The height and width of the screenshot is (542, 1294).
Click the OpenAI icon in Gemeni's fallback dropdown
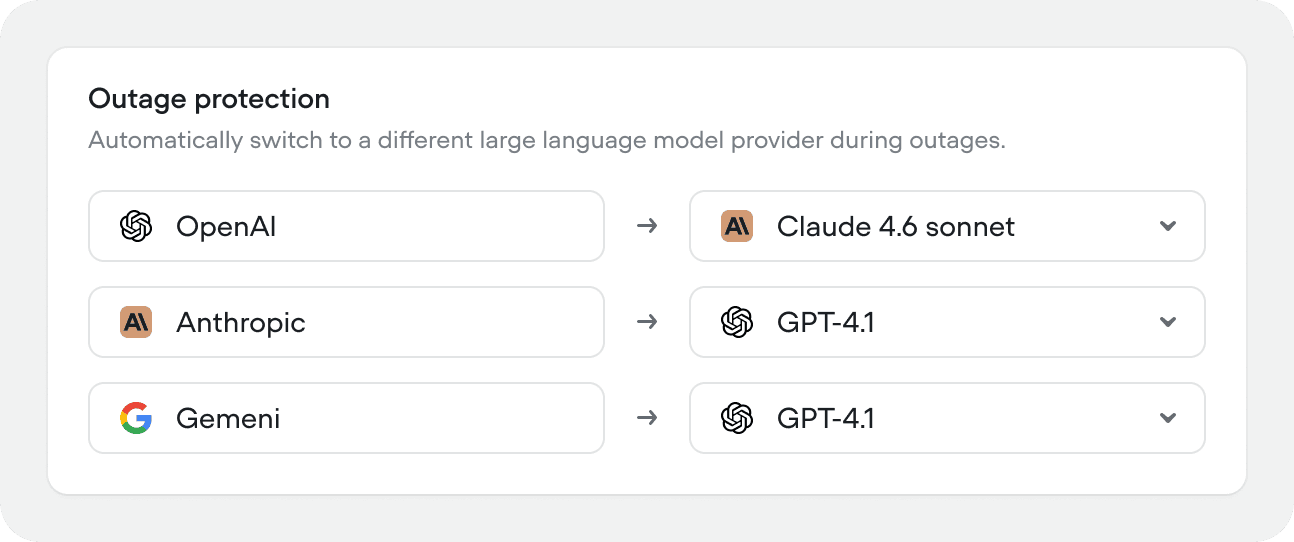[737, 418]
